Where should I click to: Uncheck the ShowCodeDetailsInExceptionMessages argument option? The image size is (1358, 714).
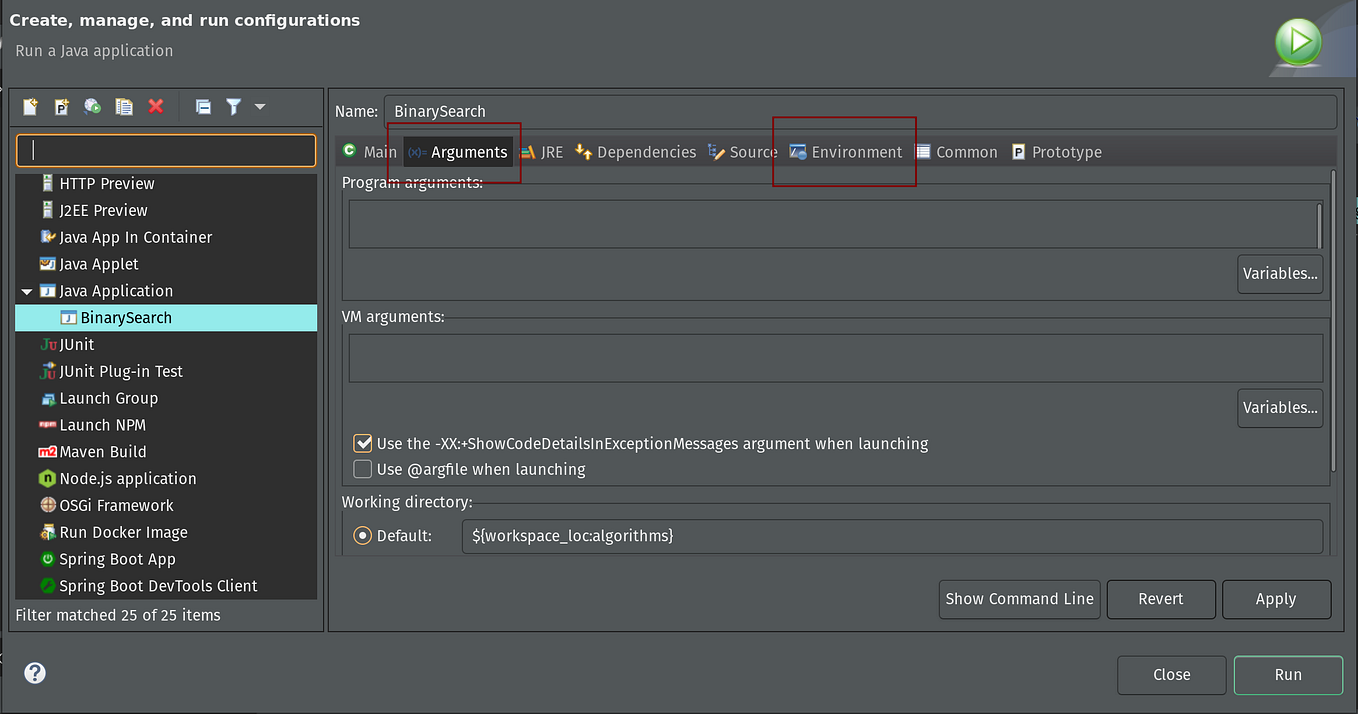pyautogui.click(x=362, y=443)
